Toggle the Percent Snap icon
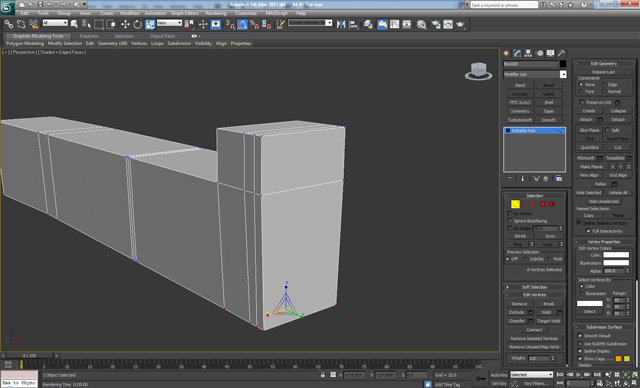Screen dimensions: 640x388 254,24
